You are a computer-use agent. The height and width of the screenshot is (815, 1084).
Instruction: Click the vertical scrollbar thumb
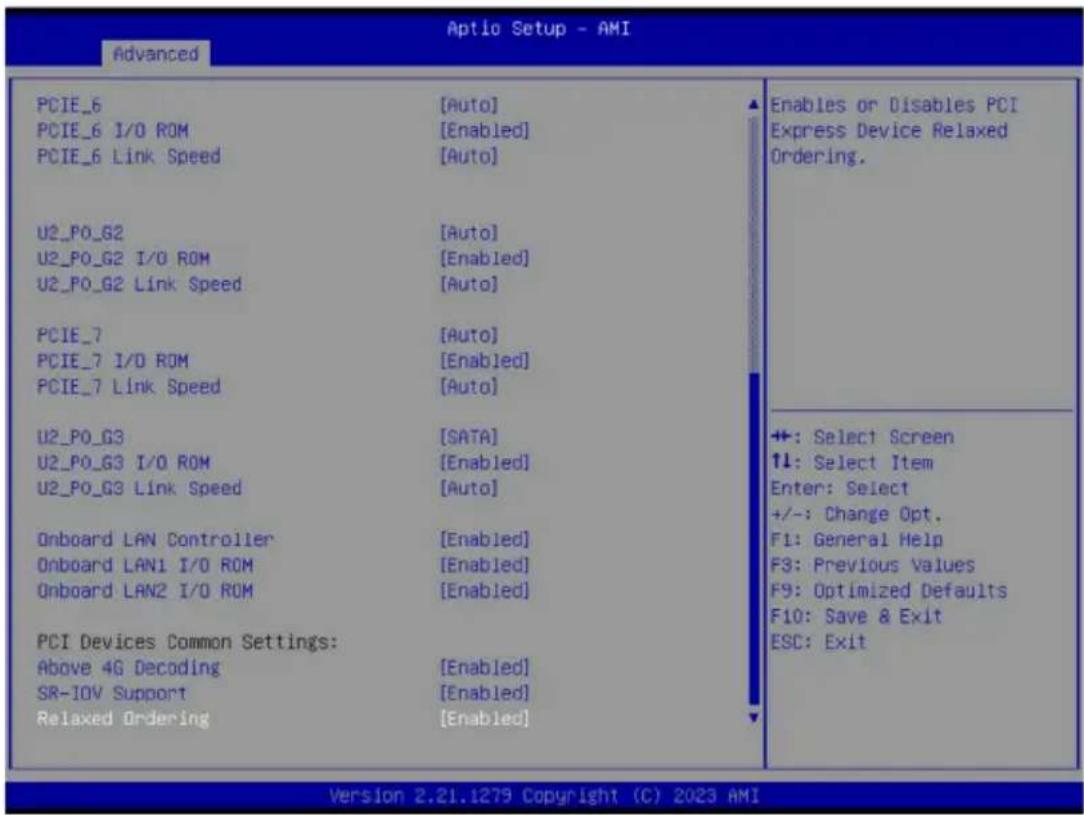(x=754, y=539)
